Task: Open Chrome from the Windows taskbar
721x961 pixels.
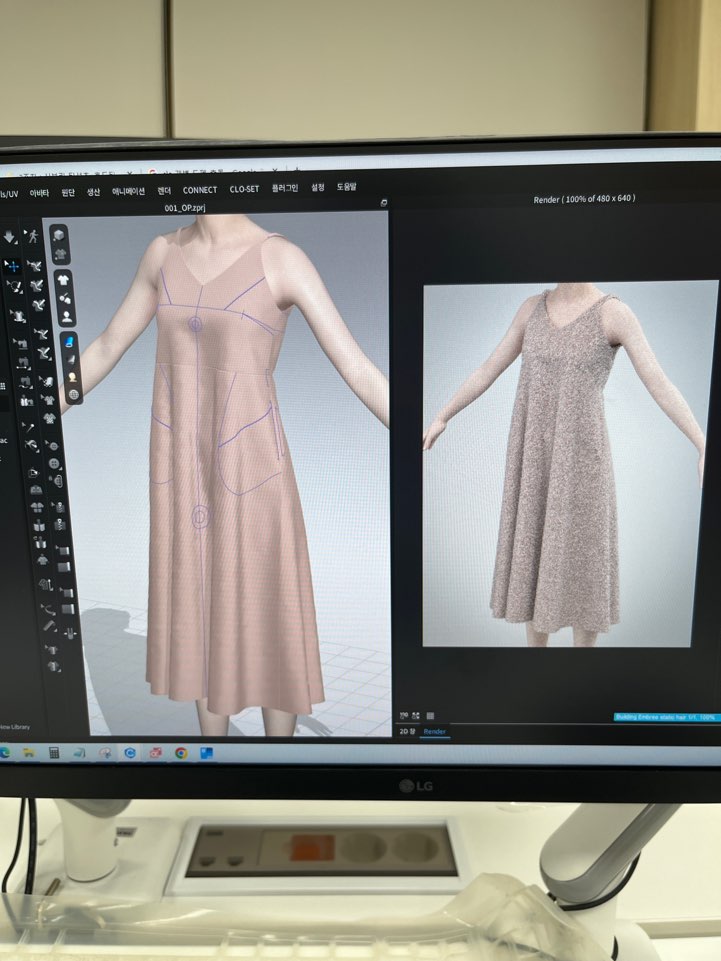Action: coord(181,753)
